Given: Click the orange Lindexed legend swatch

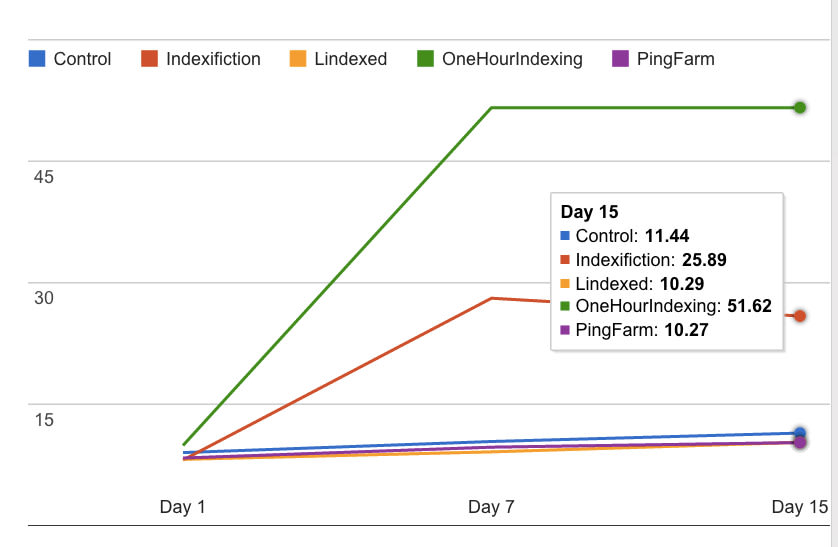Looking at the screenshot, I should (297, 58).
